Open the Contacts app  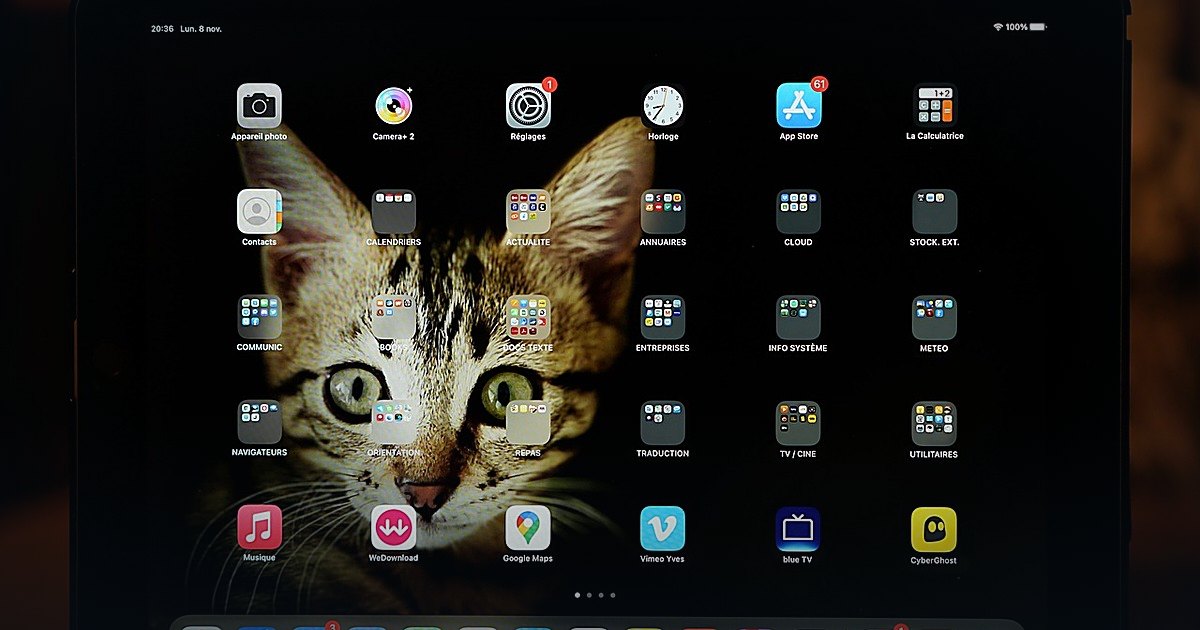(x=259, y=212)
